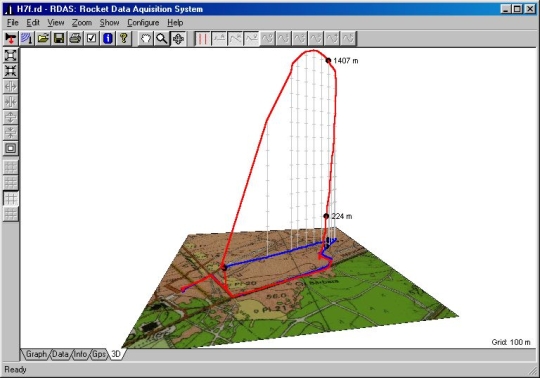Switch to the Graph tab
This screenshot has height=378, width=540.
point(36,354)
